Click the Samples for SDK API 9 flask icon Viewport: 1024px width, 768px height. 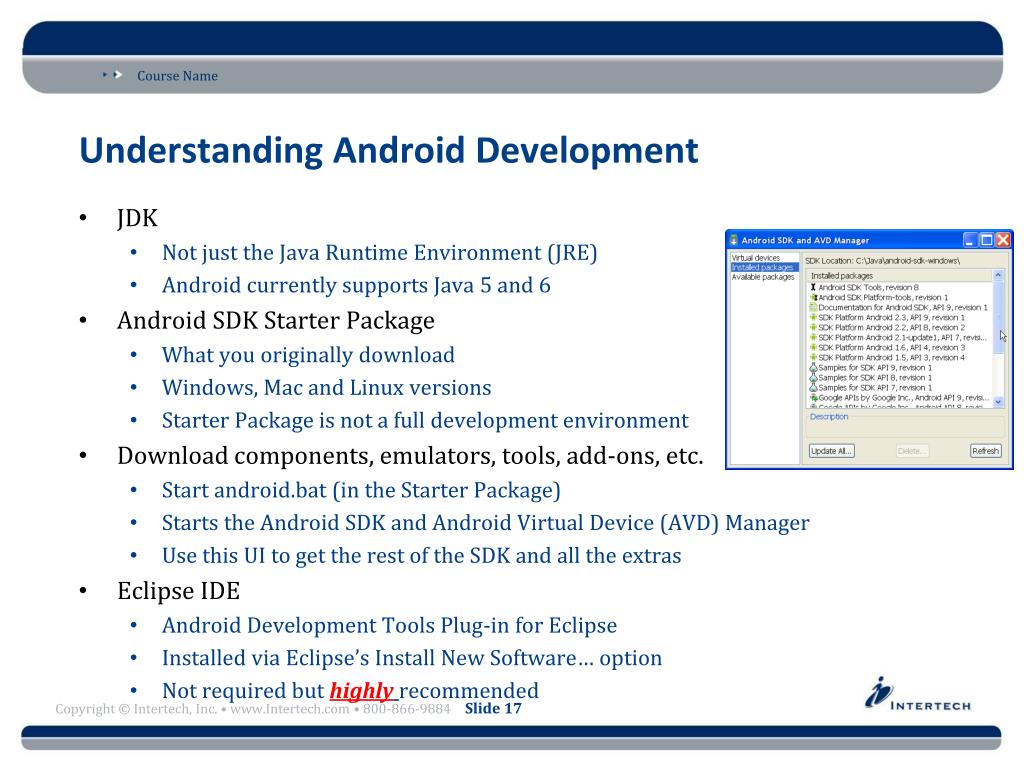pyautogui.click(x=814, y=368)
